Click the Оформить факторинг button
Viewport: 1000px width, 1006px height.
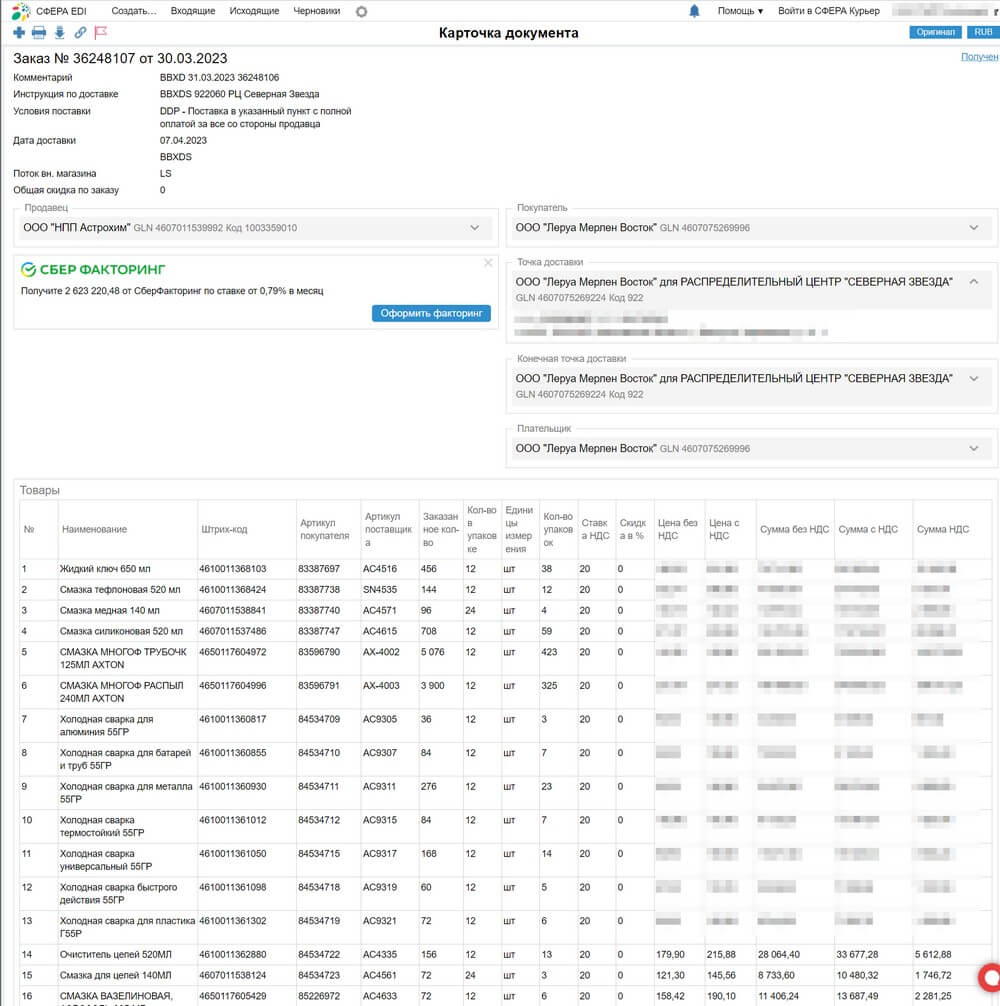click(x=431, y=313)
